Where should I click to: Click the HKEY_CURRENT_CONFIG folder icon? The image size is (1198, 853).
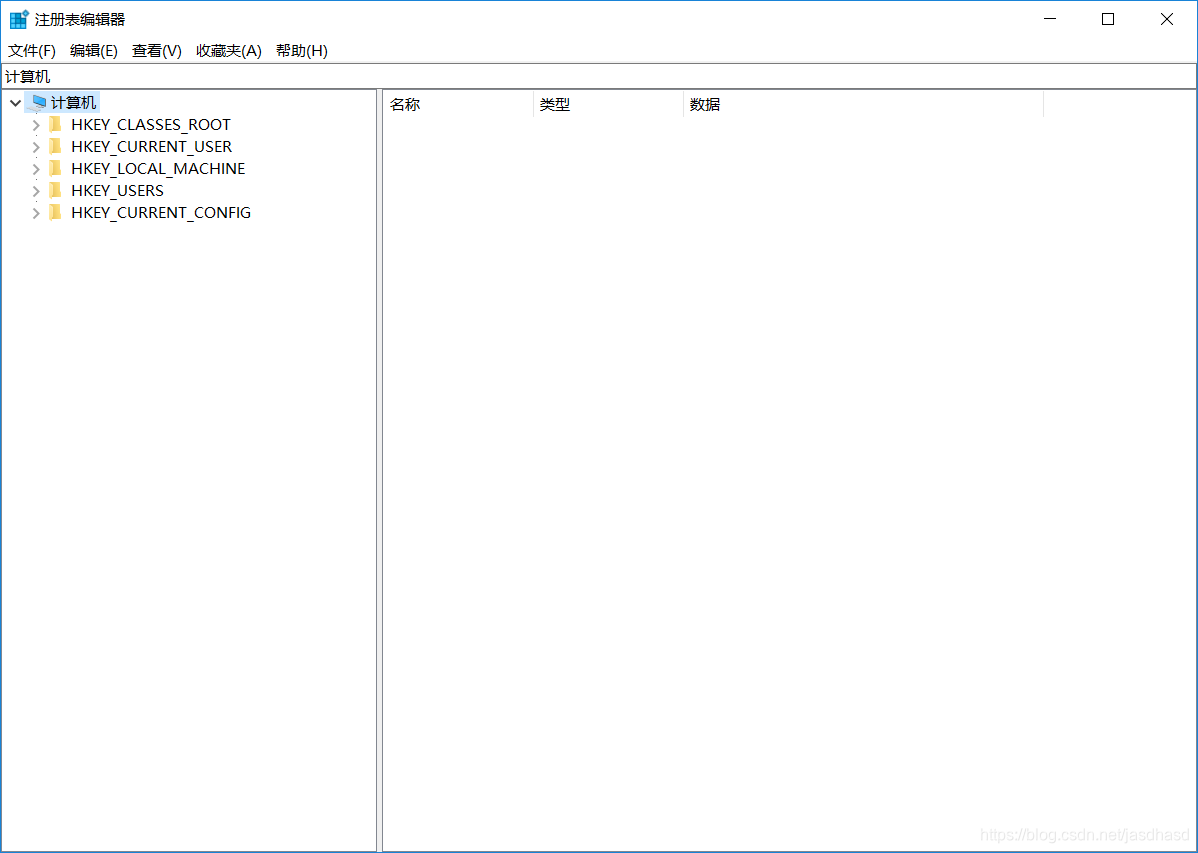coord(55,212)
